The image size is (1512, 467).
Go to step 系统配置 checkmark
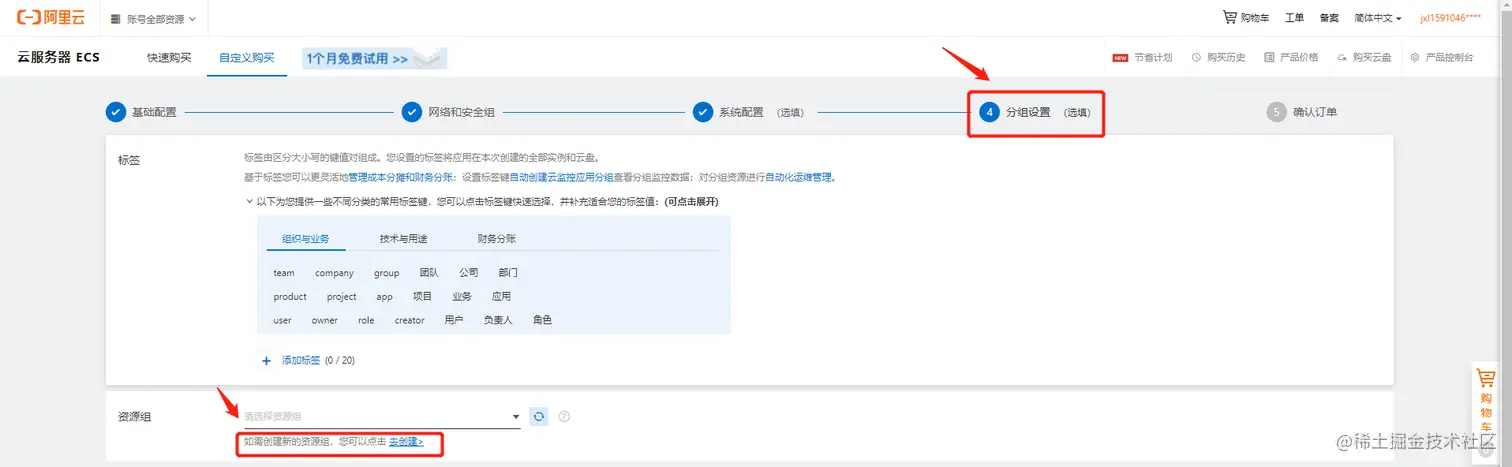click(703, 112)
